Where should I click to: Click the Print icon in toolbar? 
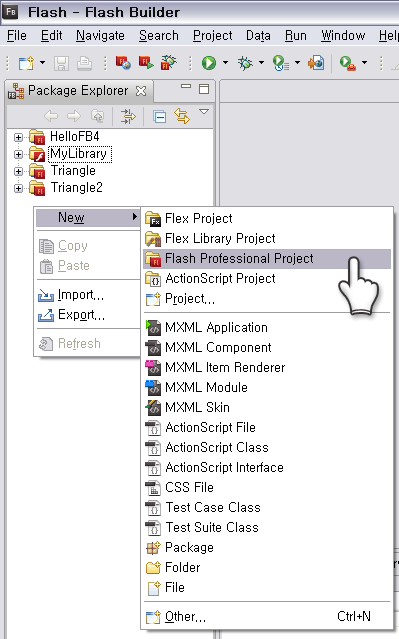[84, 63]
